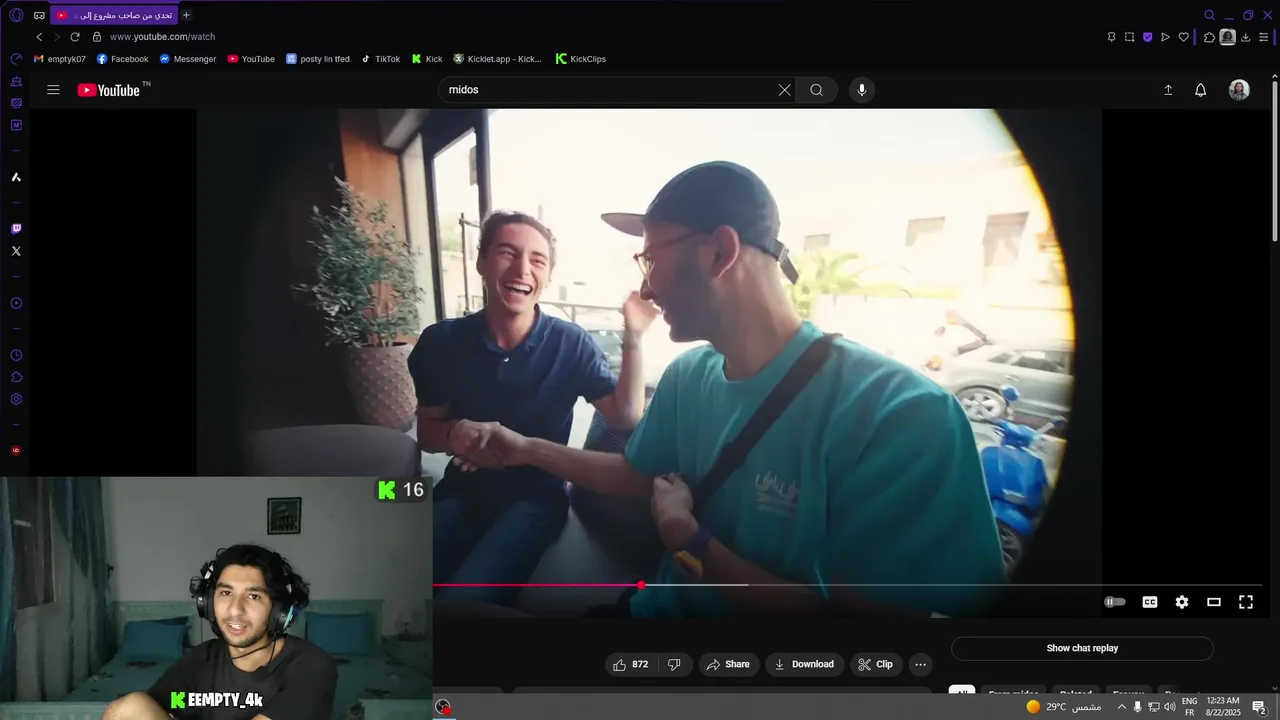1280x720 pixels.
Task: Select the active YouTube browser tab
Action: [114, 15]
